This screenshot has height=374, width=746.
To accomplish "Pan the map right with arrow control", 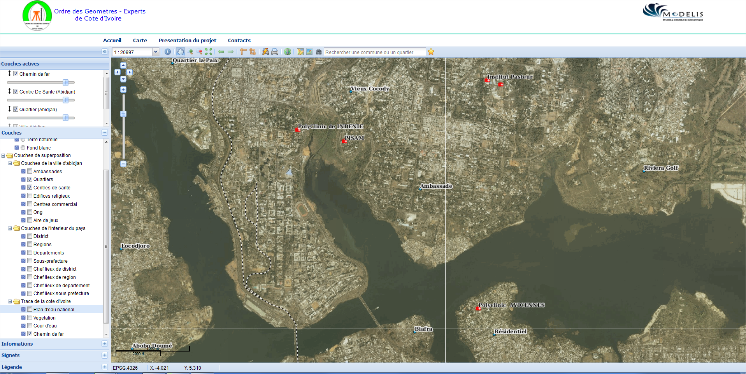I will (x=129, y=72).
